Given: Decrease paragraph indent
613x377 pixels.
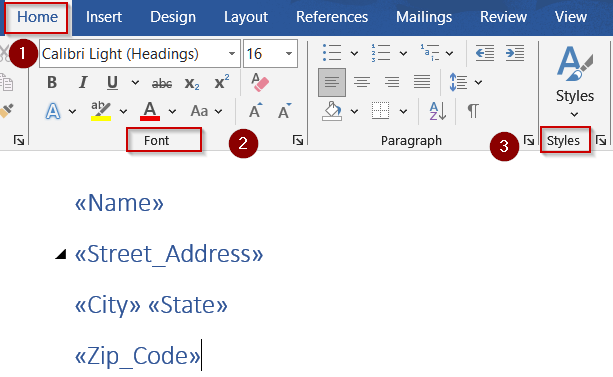Looking at the screenshot, I should 485,53.
